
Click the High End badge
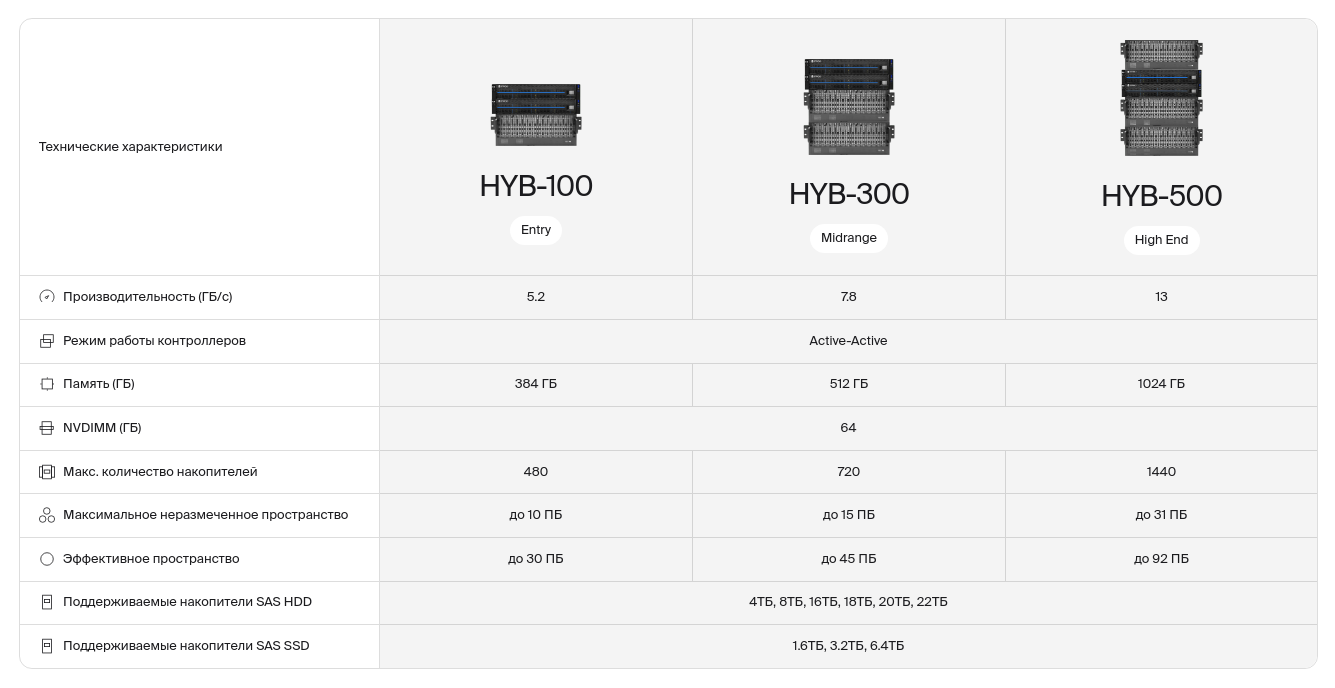pos(1161,240)
